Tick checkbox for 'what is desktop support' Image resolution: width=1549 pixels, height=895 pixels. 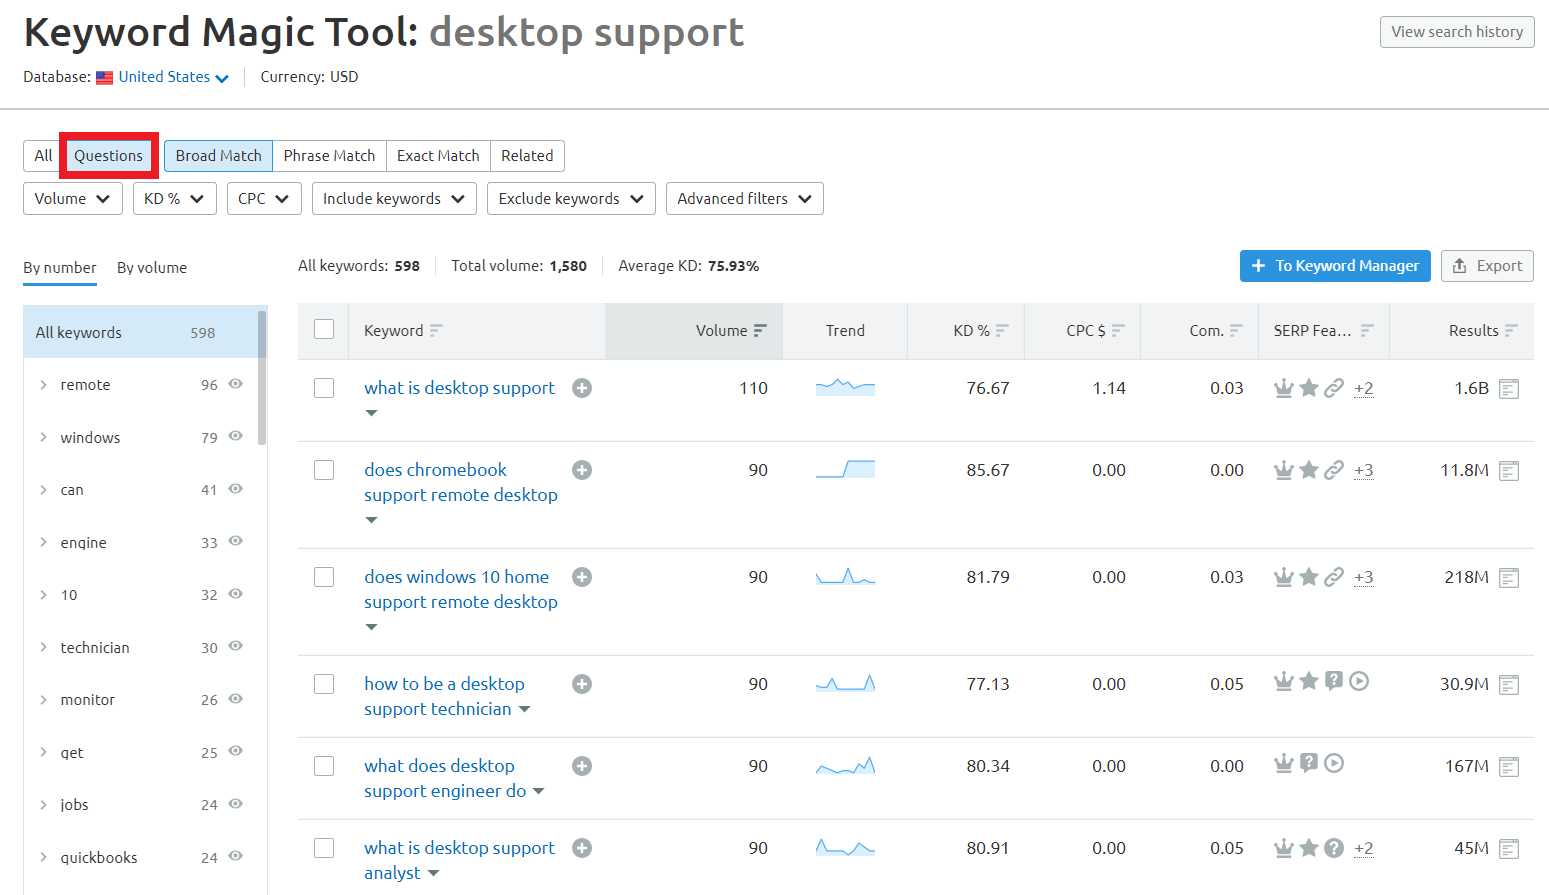click(324, 388)
